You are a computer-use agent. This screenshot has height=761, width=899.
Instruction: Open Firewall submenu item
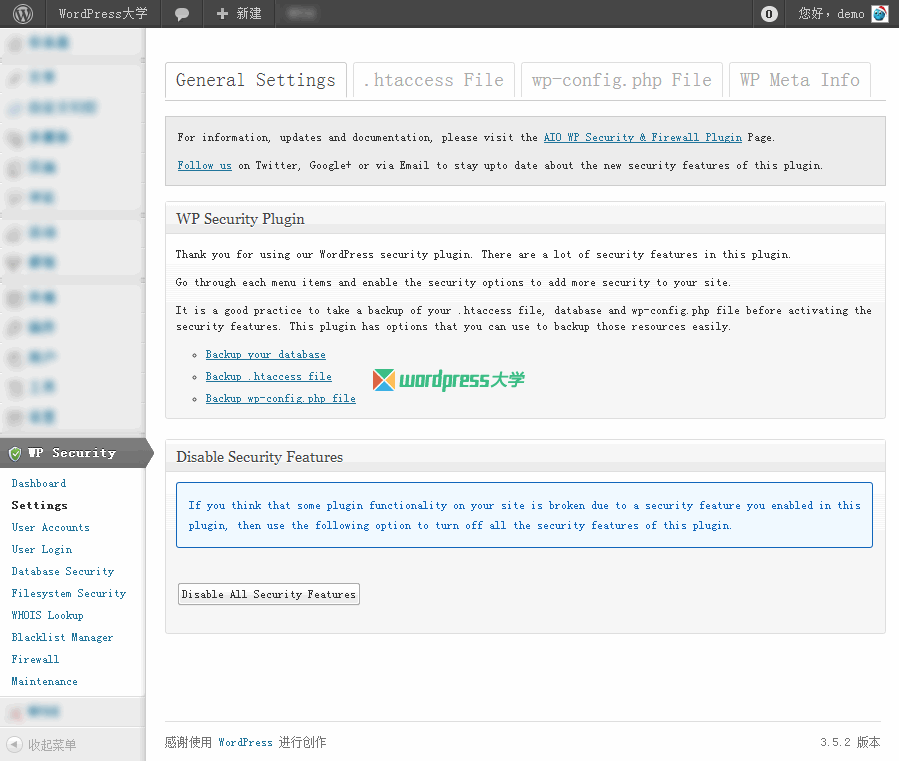tap(35, 659)
